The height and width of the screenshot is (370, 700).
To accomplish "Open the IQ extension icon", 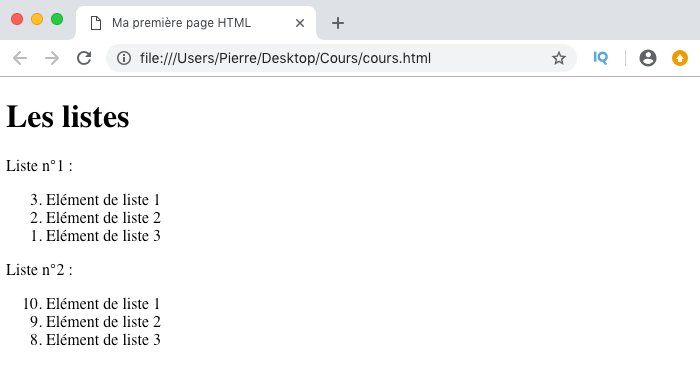I will (600, 58).
